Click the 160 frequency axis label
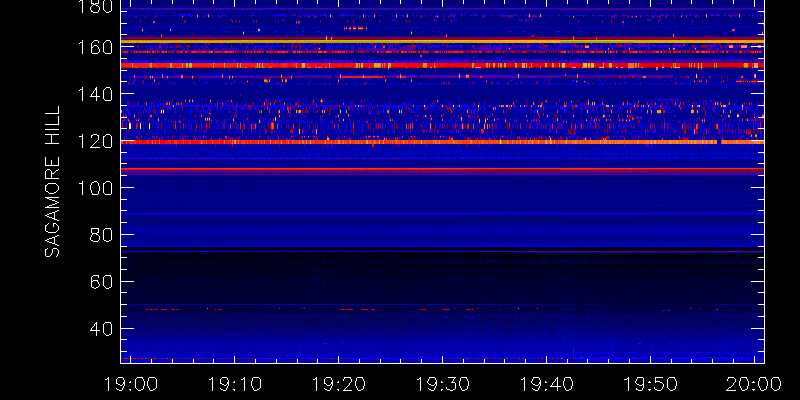This screenshot has height=400, width=800. [95, 47]
